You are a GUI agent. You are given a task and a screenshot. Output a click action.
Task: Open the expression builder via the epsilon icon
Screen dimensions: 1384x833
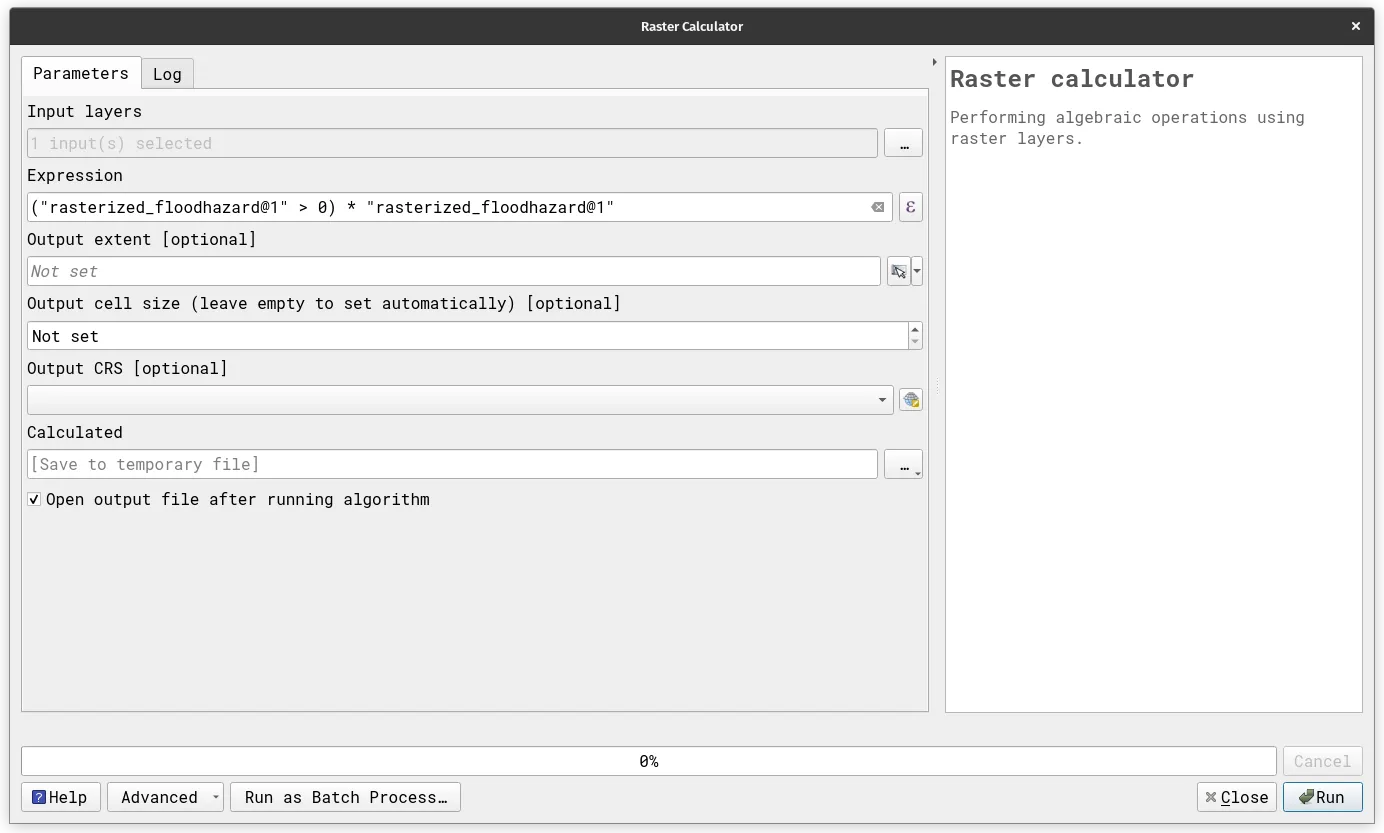(x=910, y=207)
